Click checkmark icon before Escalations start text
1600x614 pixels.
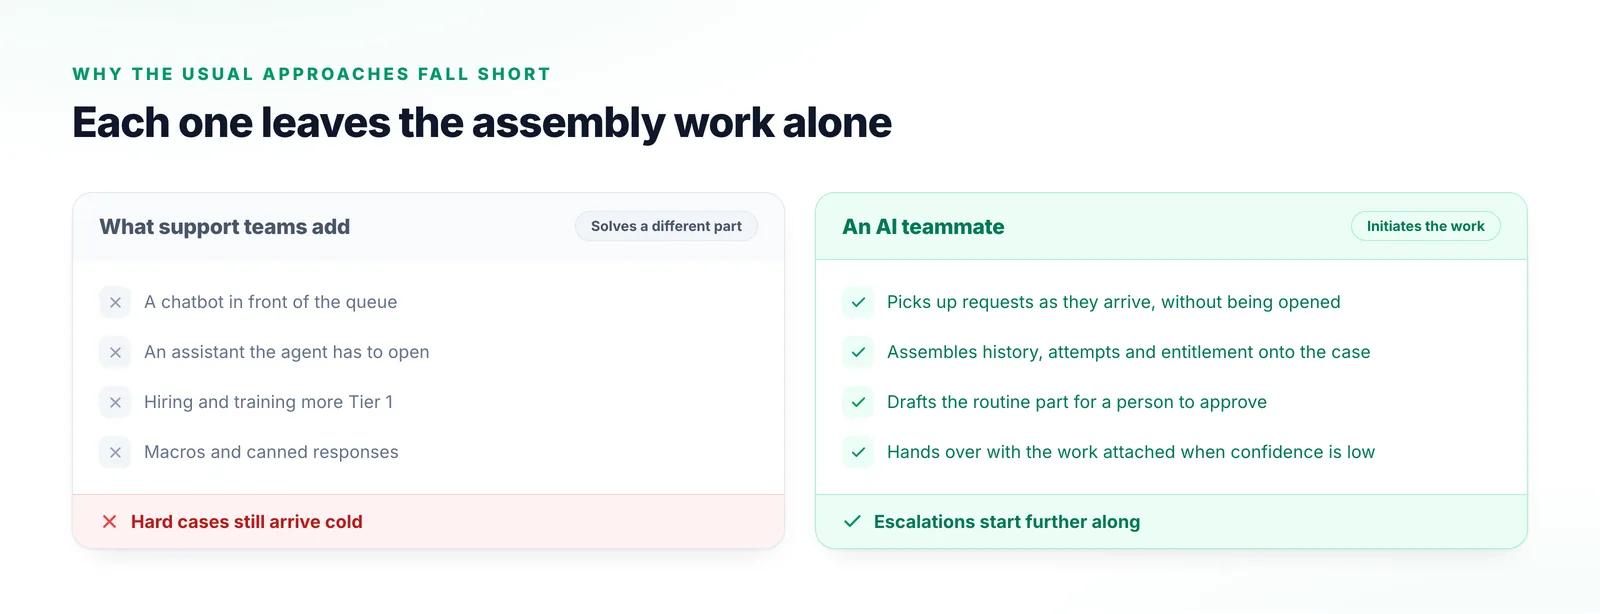(x=852, y=522)
